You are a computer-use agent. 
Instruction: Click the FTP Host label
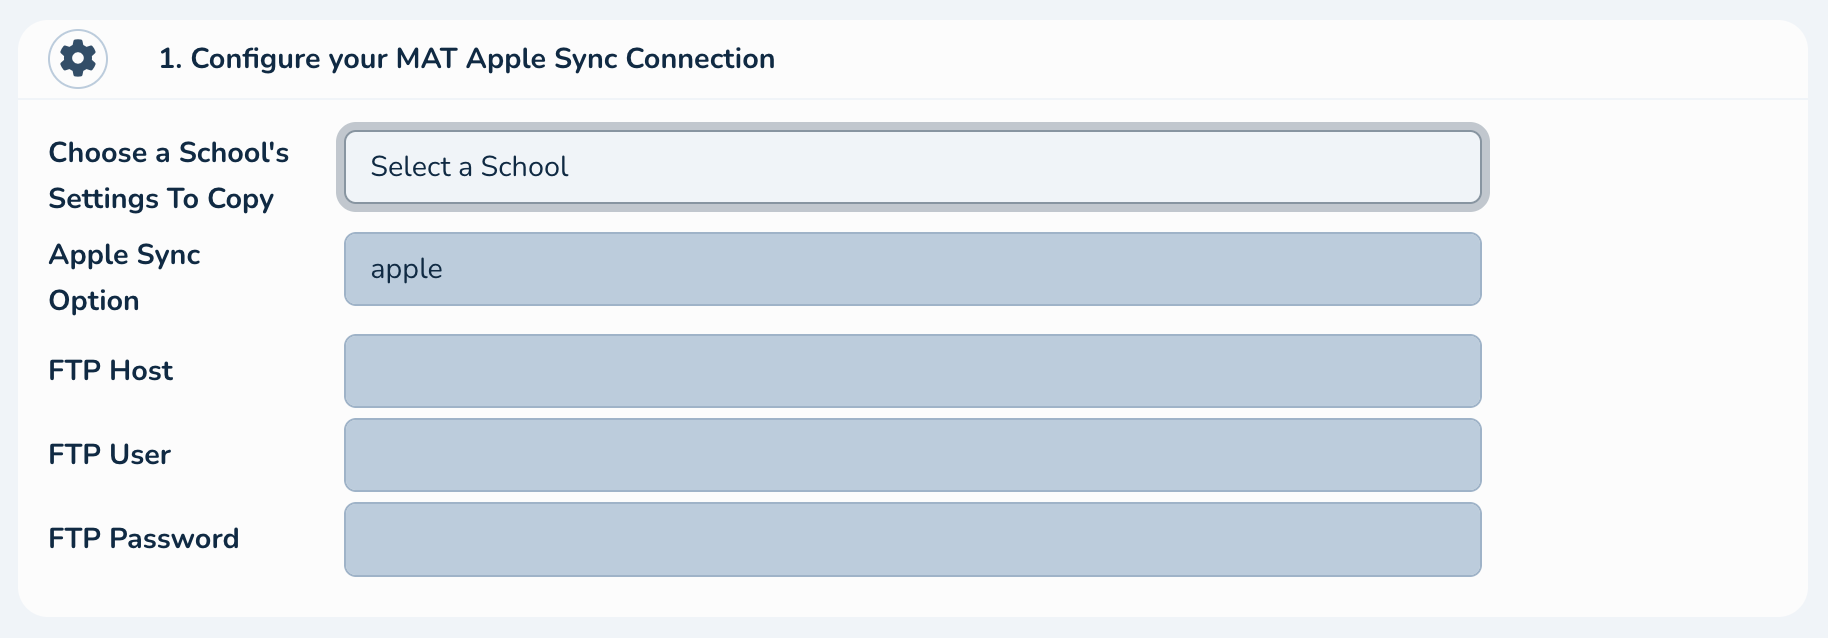[111, 371]
